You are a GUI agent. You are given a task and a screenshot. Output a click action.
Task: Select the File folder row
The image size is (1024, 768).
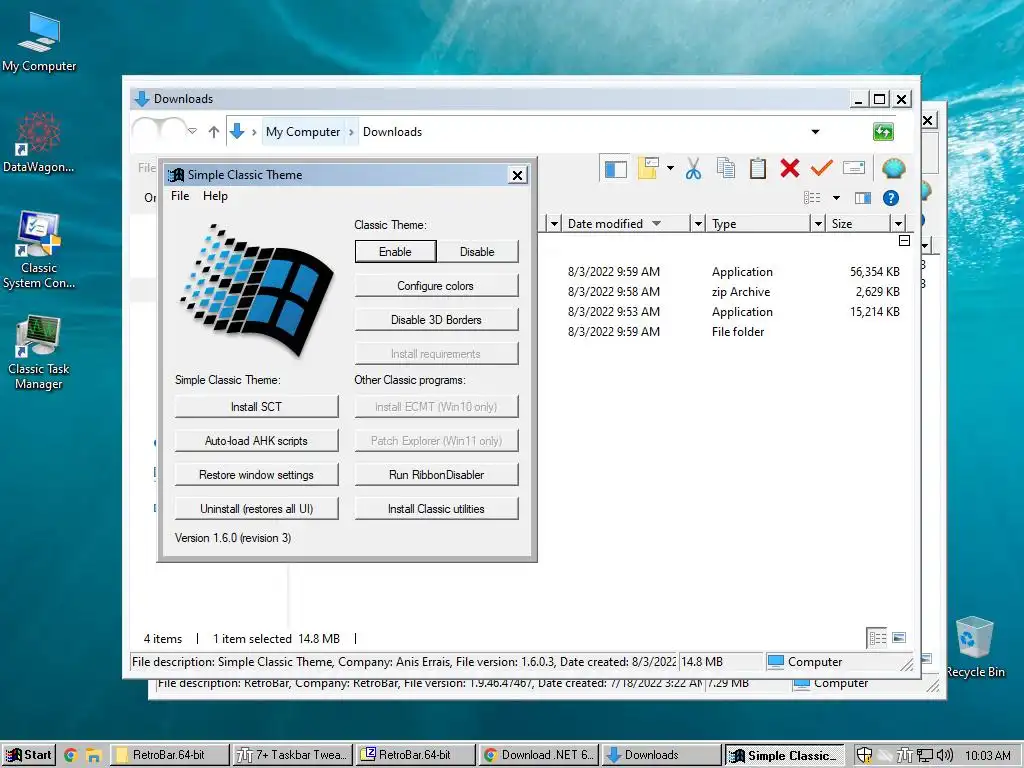click(724, 332)
